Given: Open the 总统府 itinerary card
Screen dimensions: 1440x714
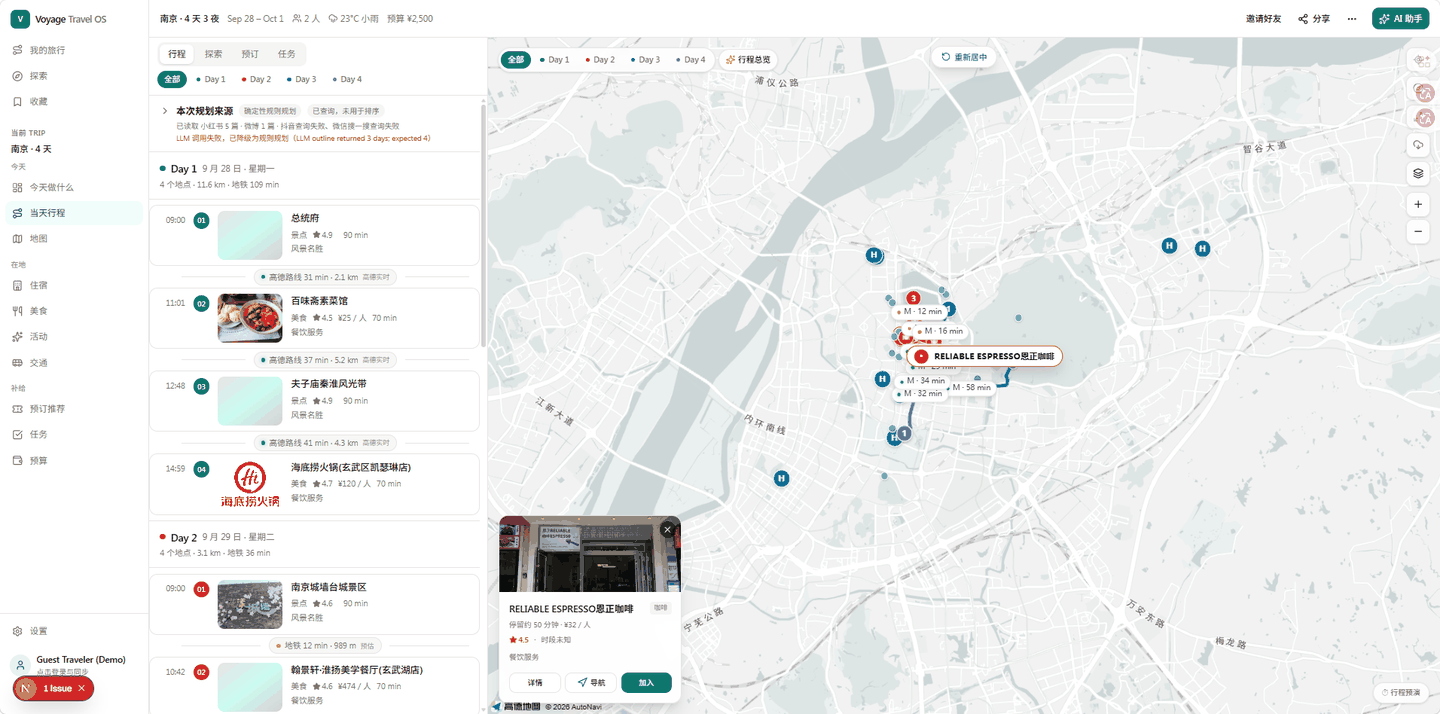Looking at the screenshot, I should [314, 235].
